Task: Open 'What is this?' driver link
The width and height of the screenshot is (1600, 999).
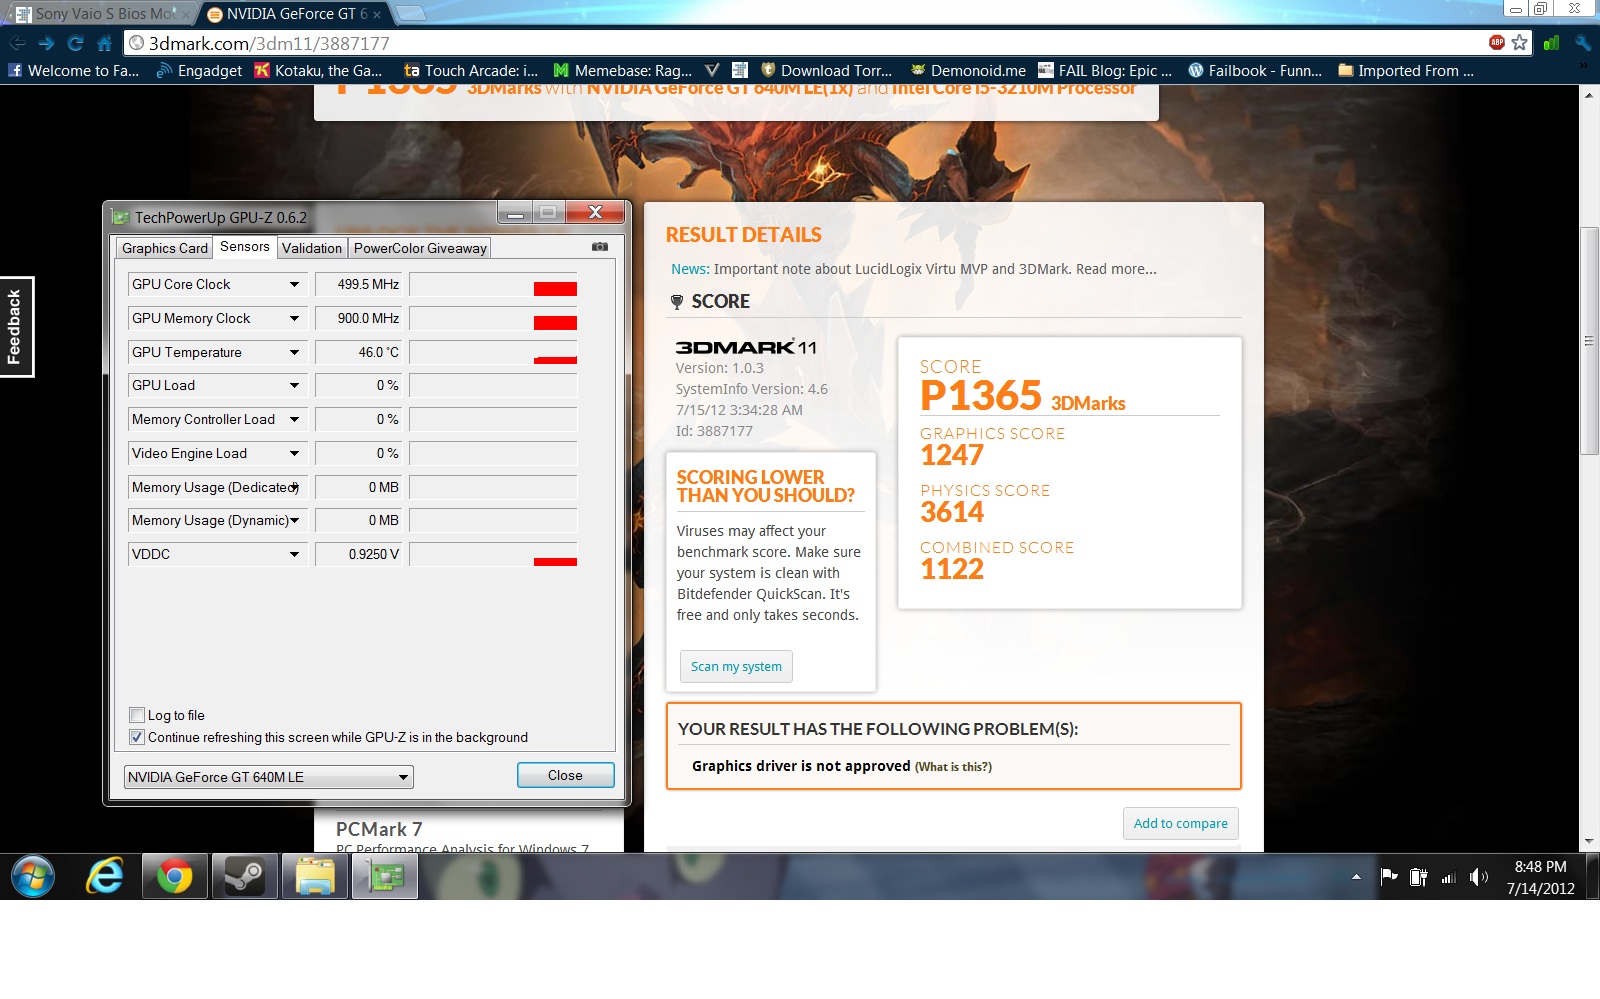Action: point(953,767)
